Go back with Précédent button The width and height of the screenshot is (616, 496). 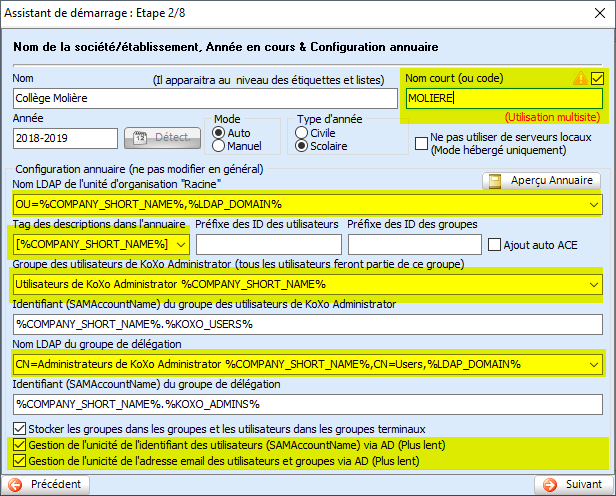[46, 484]
